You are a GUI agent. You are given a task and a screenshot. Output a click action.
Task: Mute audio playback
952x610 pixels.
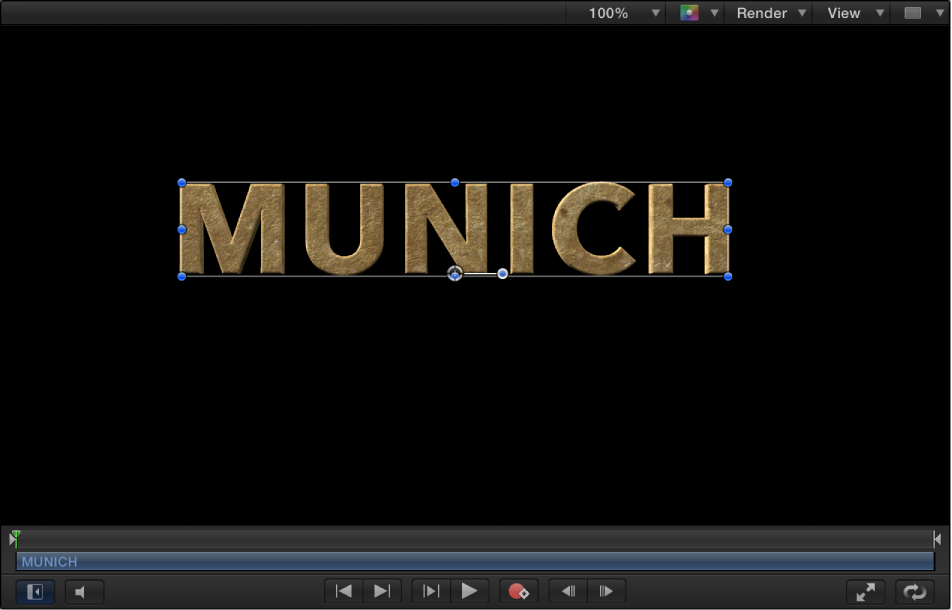tap(84, 591)
